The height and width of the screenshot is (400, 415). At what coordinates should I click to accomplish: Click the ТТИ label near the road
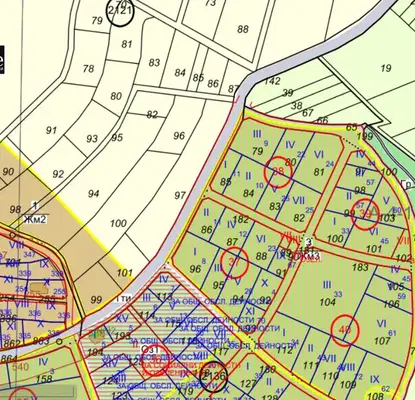click(124, 299)
